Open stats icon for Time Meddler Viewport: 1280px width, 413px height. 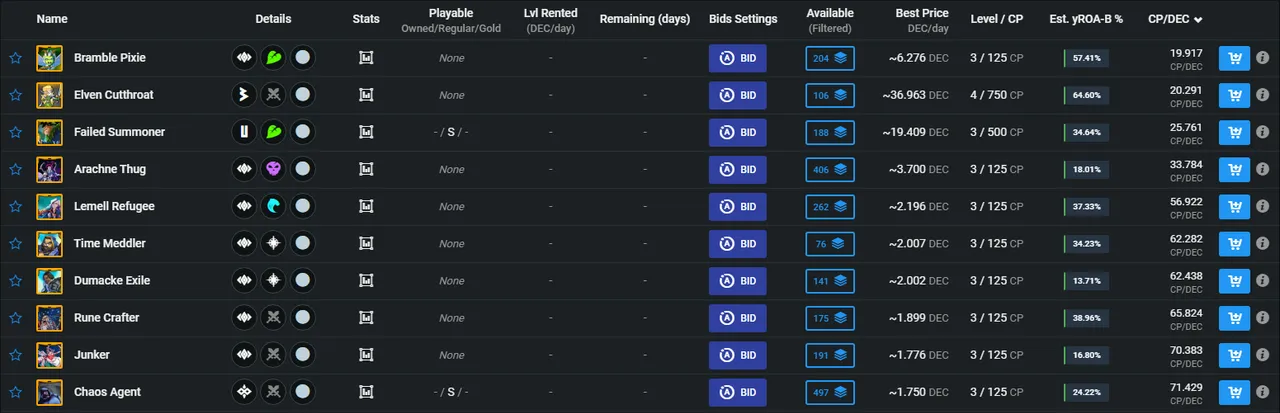(x=366, y=243)
